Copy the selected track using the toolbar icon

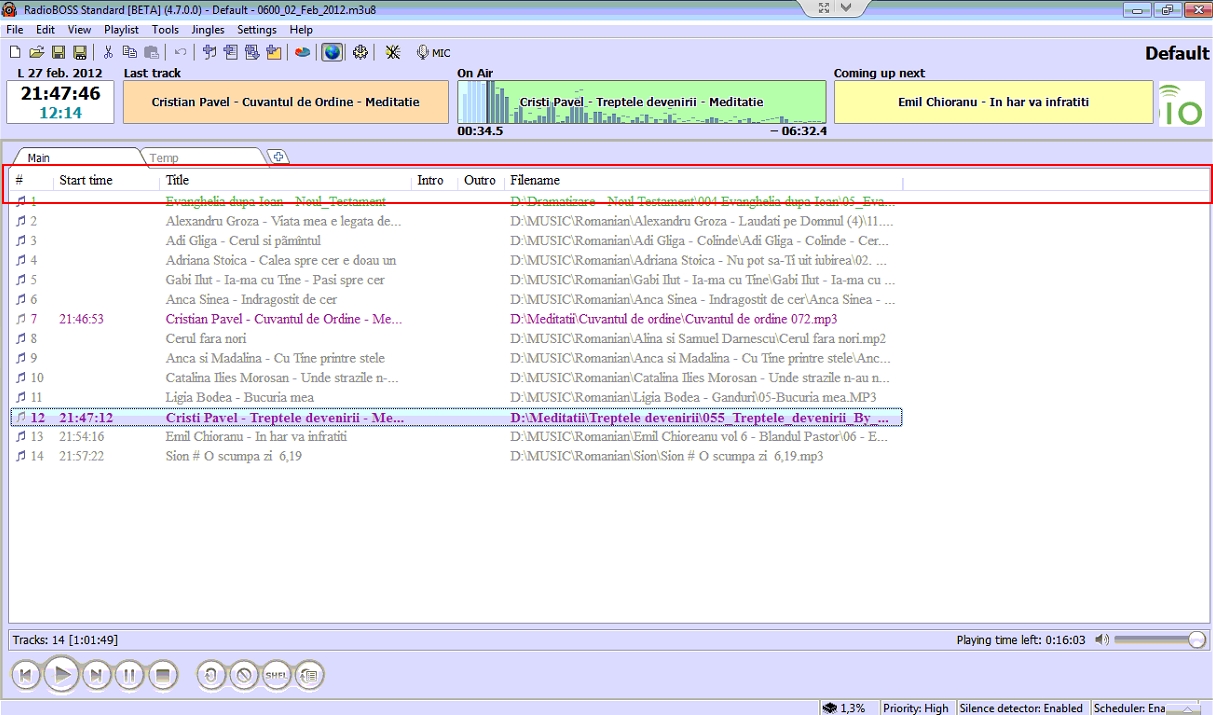pos(129,52)
